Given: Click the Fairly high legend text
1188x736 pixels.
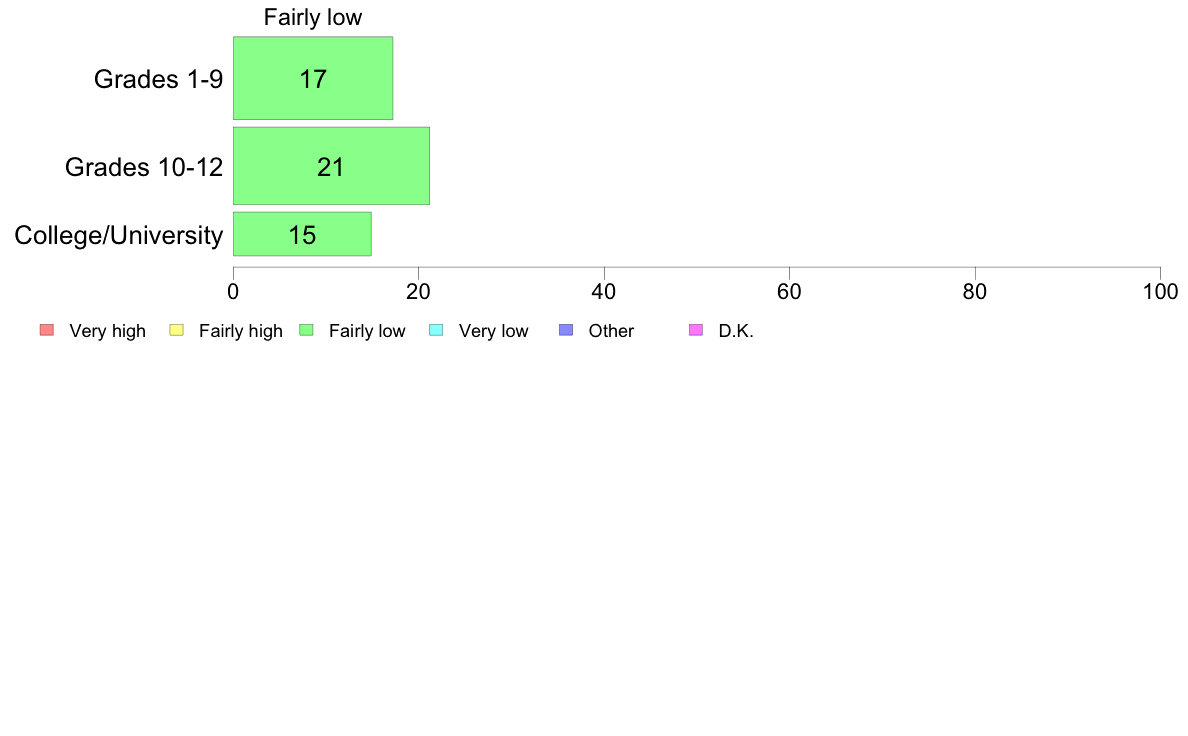Looking at the screenshot, I should (x=241, y=331).
